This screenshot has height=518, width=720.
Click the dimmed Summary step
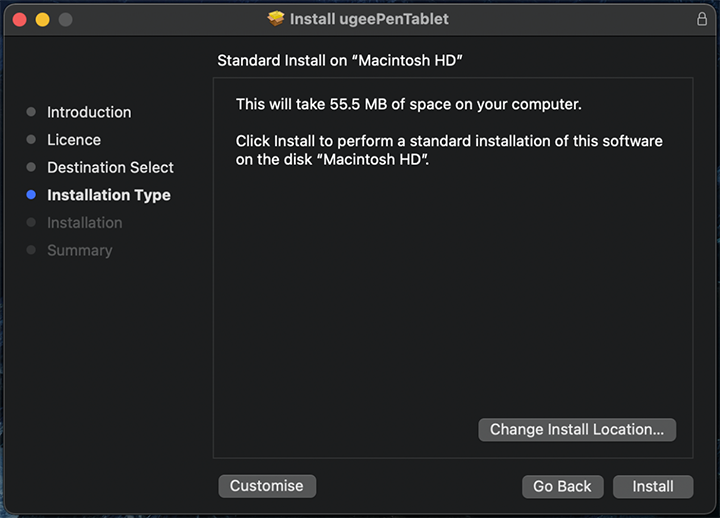(79, 250)
